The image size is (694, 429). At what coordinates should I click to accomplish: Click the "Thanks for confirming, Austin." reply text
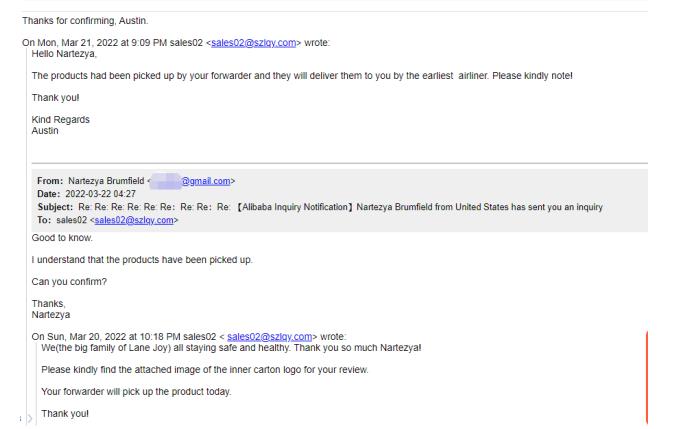(x=85, y=21)
